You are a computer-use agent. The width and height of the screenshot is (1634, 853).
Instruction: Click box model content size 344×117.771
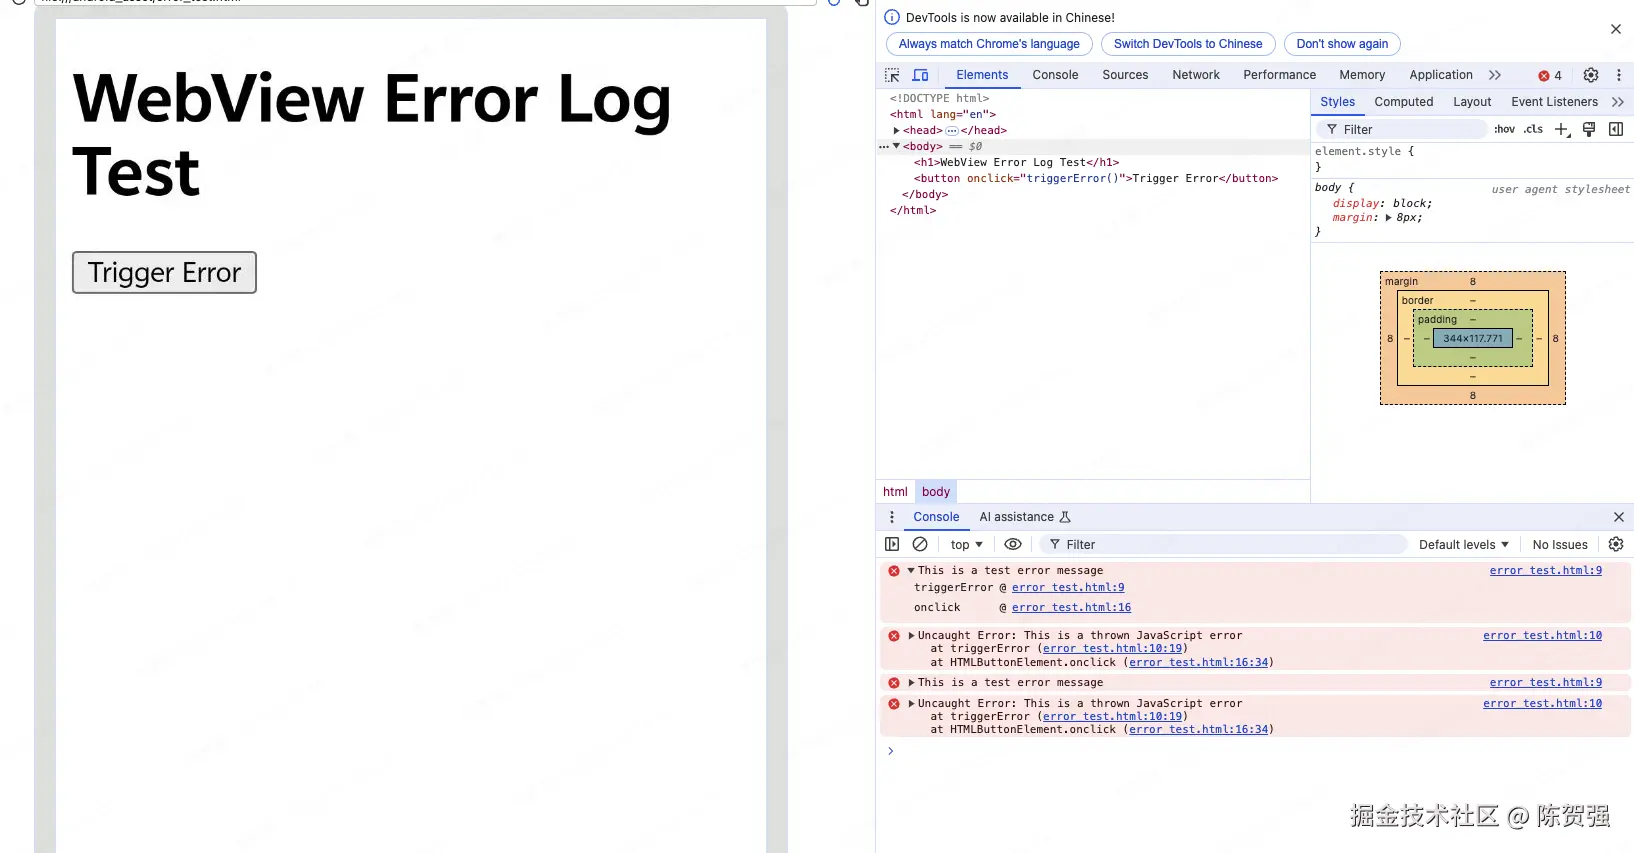1473,338
